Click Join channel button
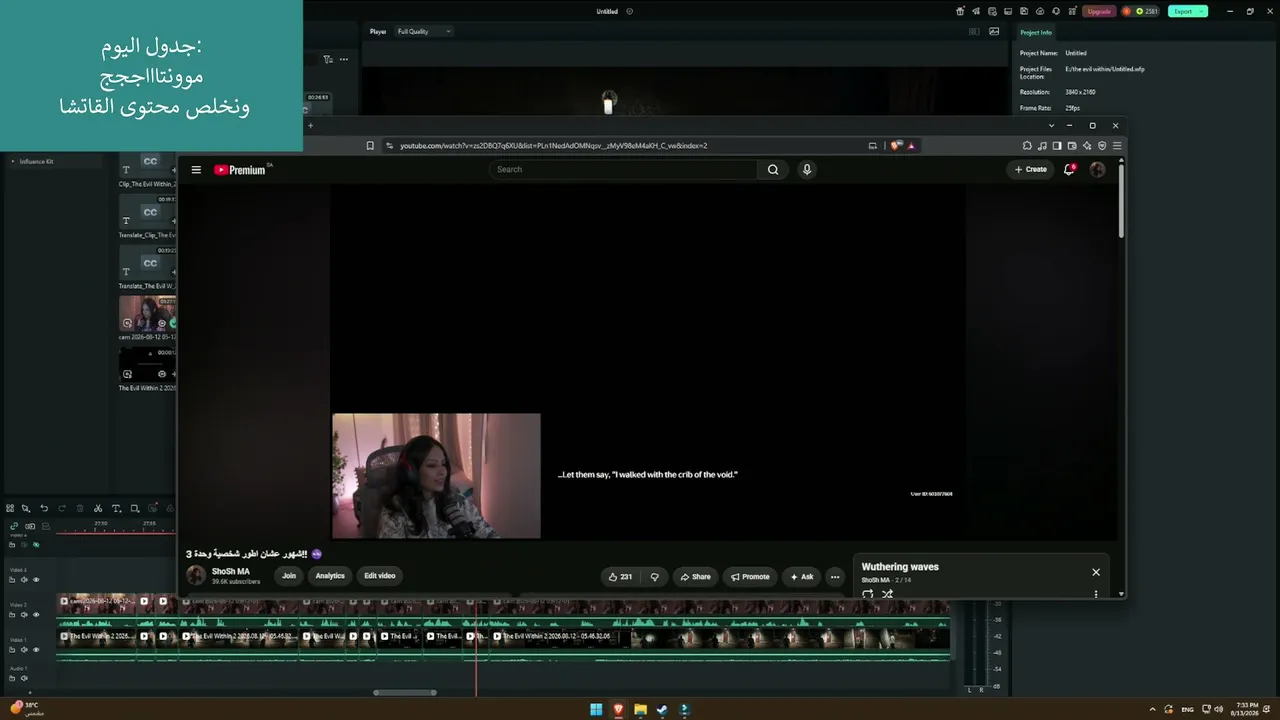1280x720 pixels. click(289, 576)
